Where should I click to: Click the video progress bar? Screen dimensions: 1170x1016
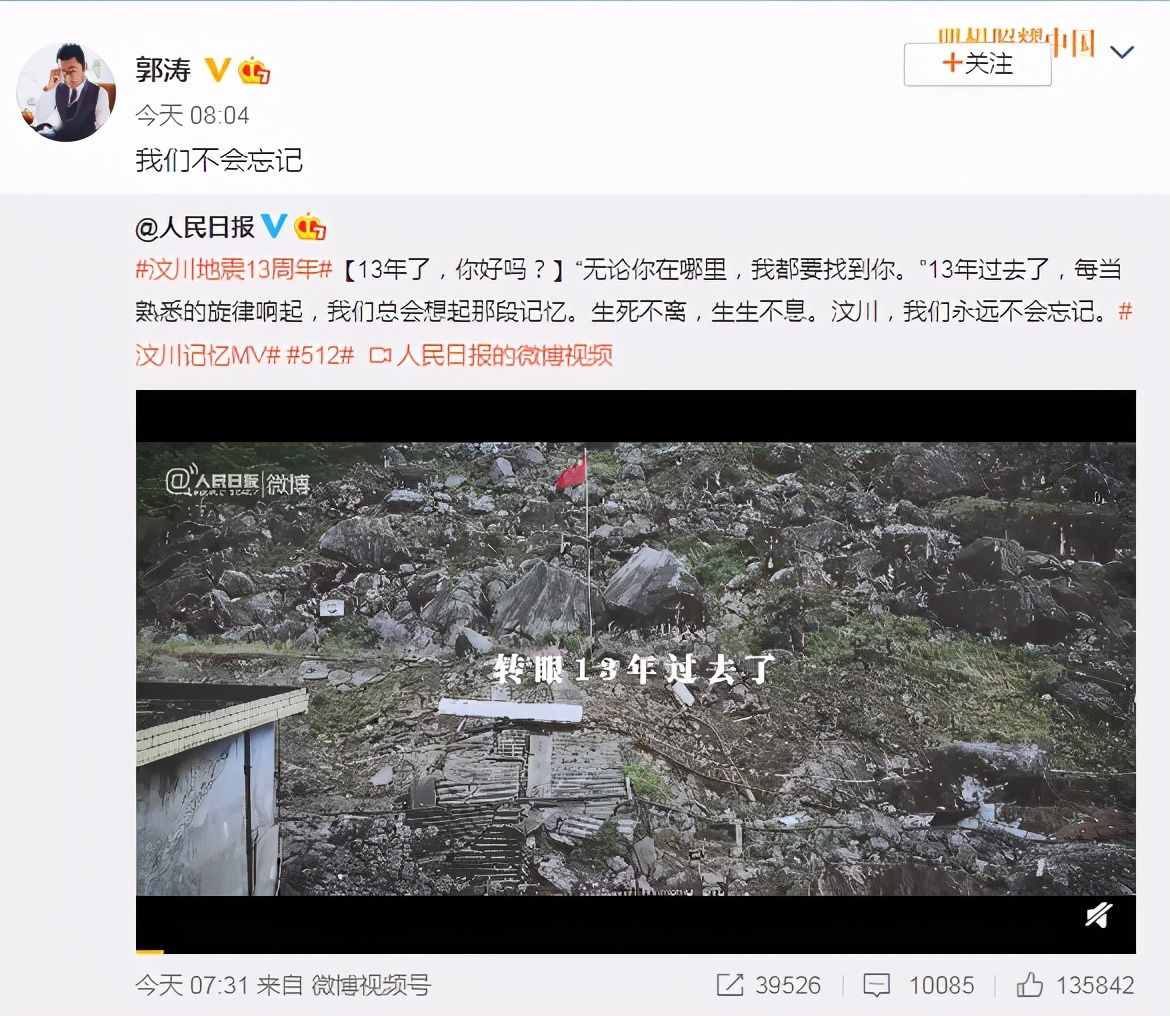636,951
